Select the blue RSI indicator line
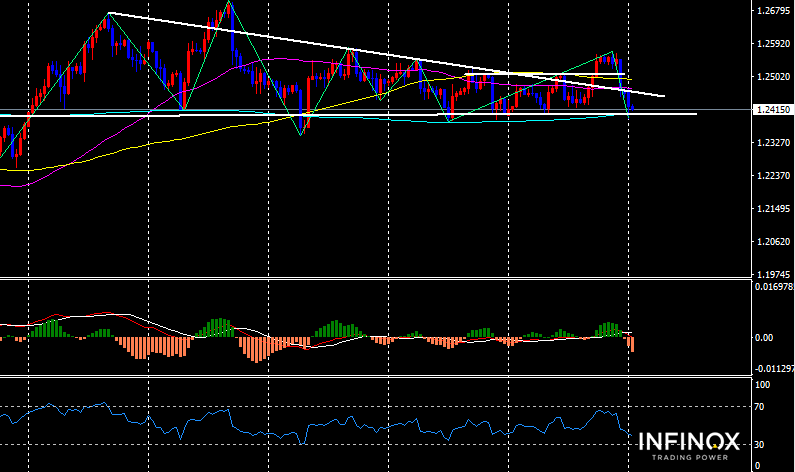 point(315,423)
